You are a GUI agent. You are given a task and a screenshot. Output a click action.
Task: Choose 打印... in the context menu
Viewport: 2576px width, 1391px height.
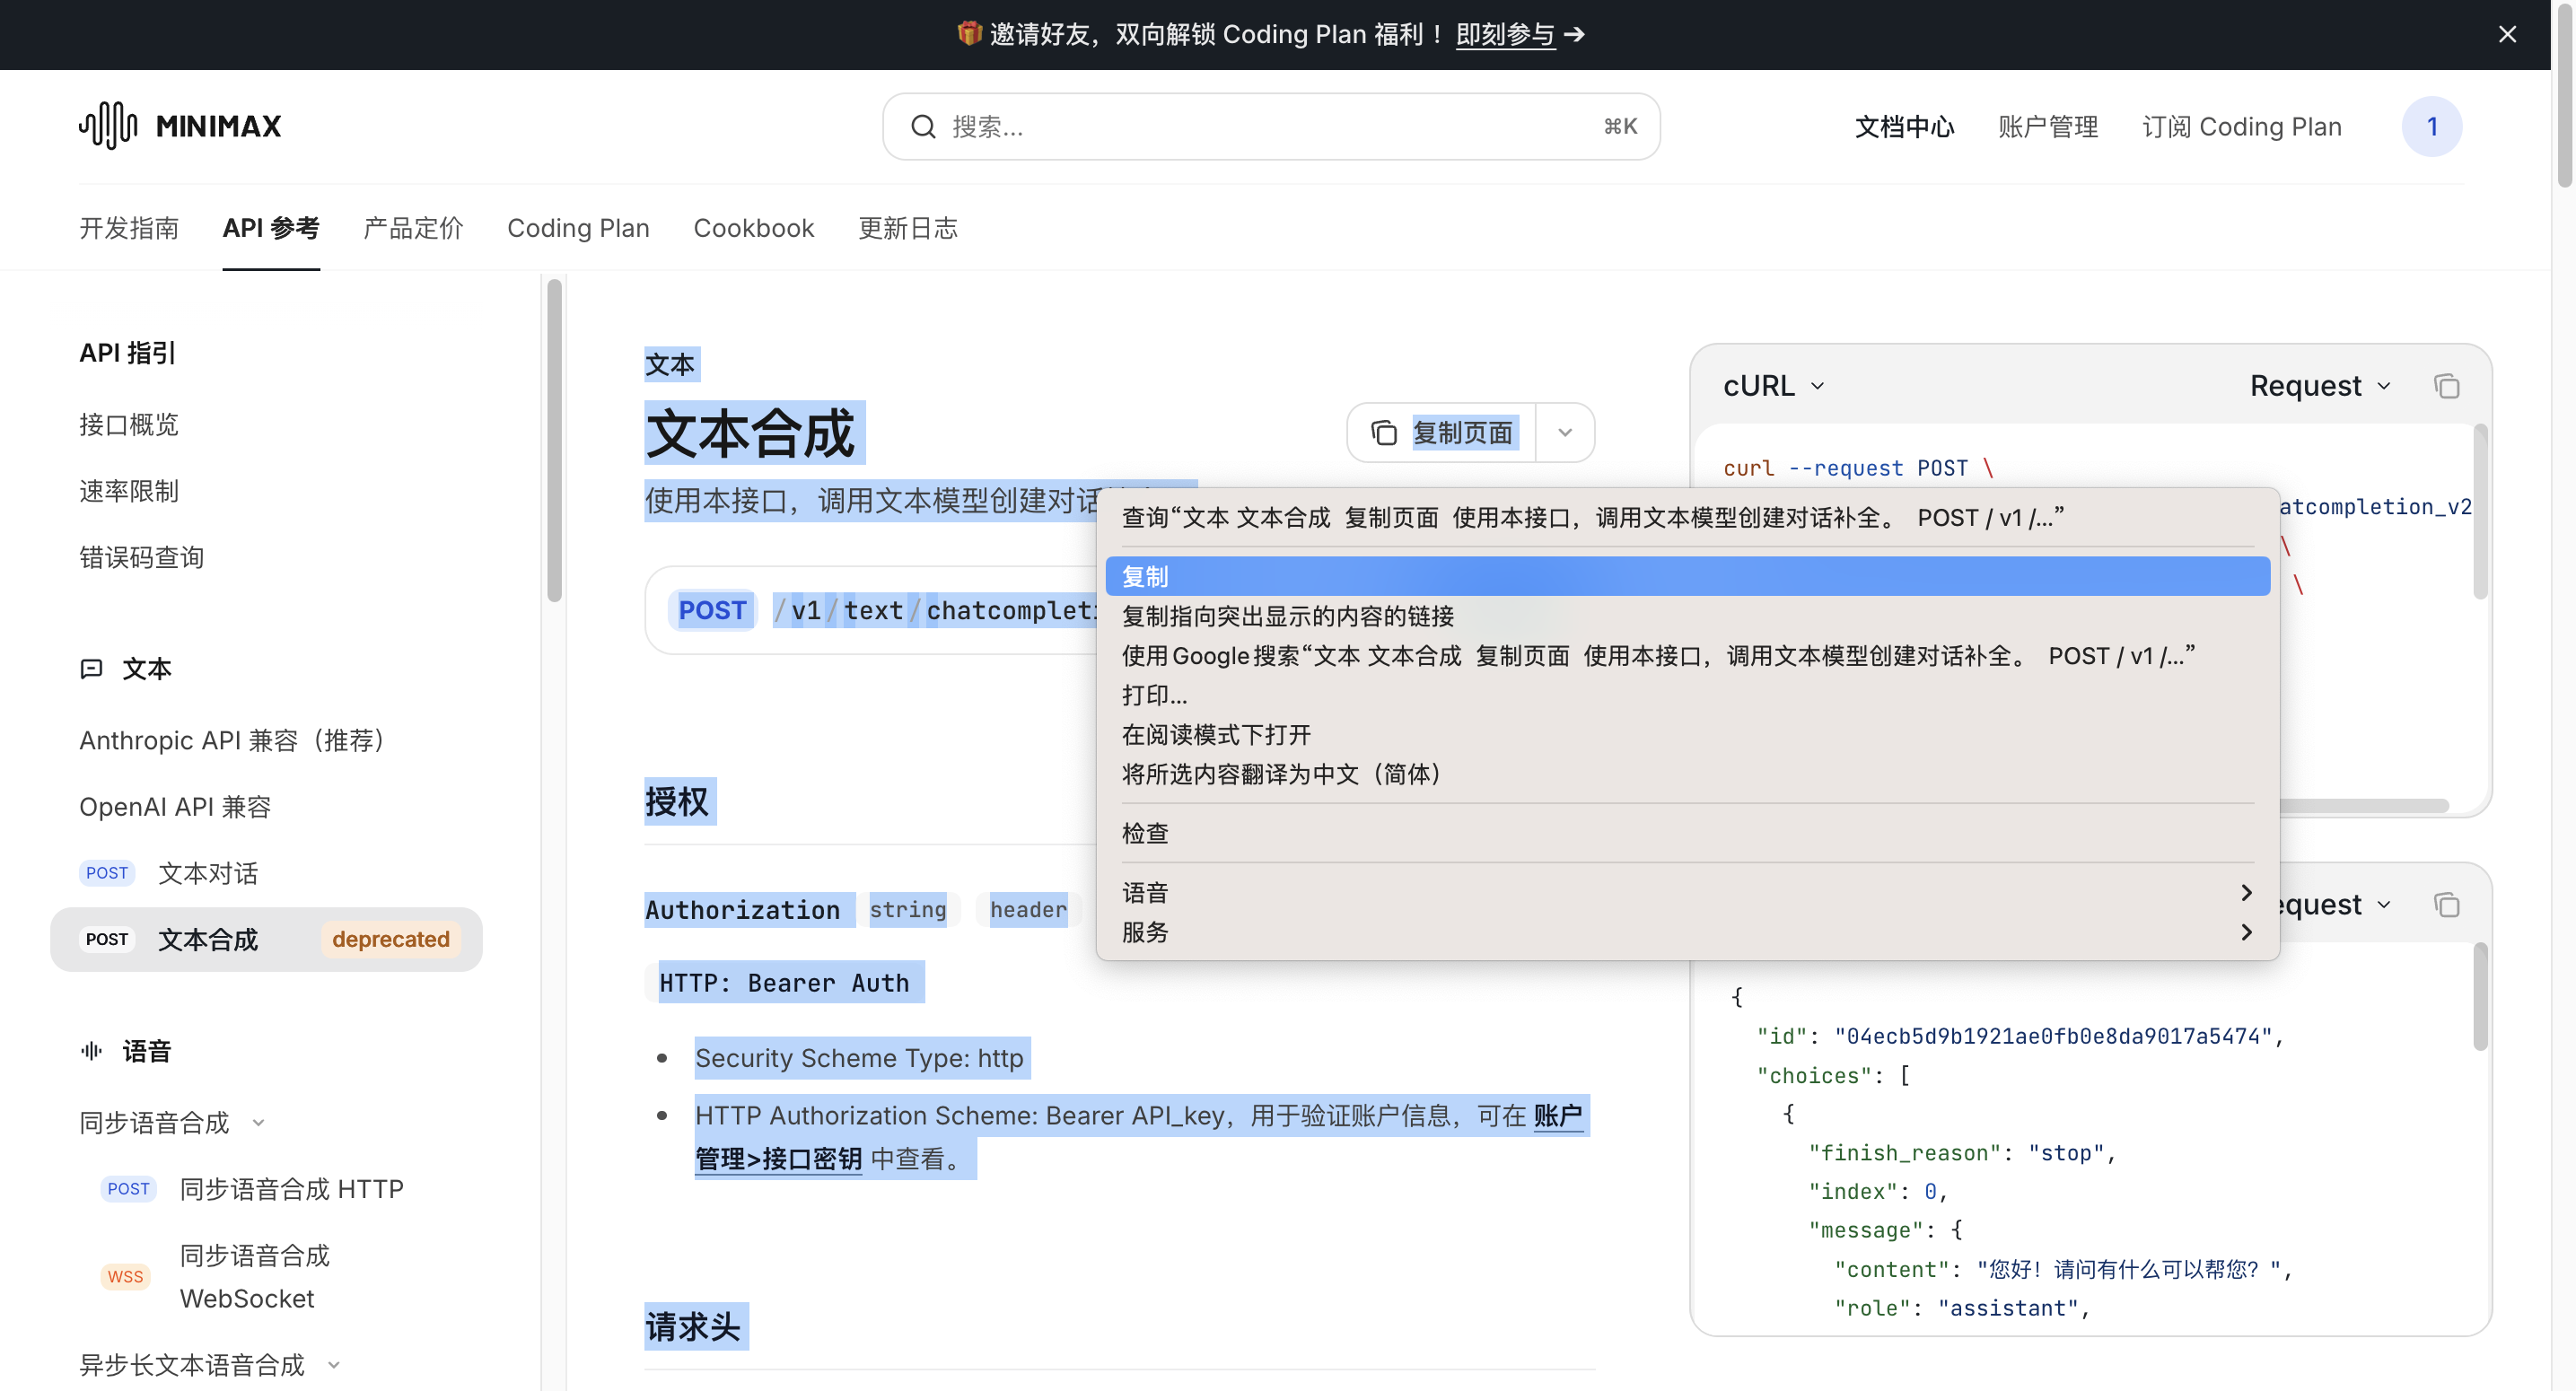point(1688,695)
